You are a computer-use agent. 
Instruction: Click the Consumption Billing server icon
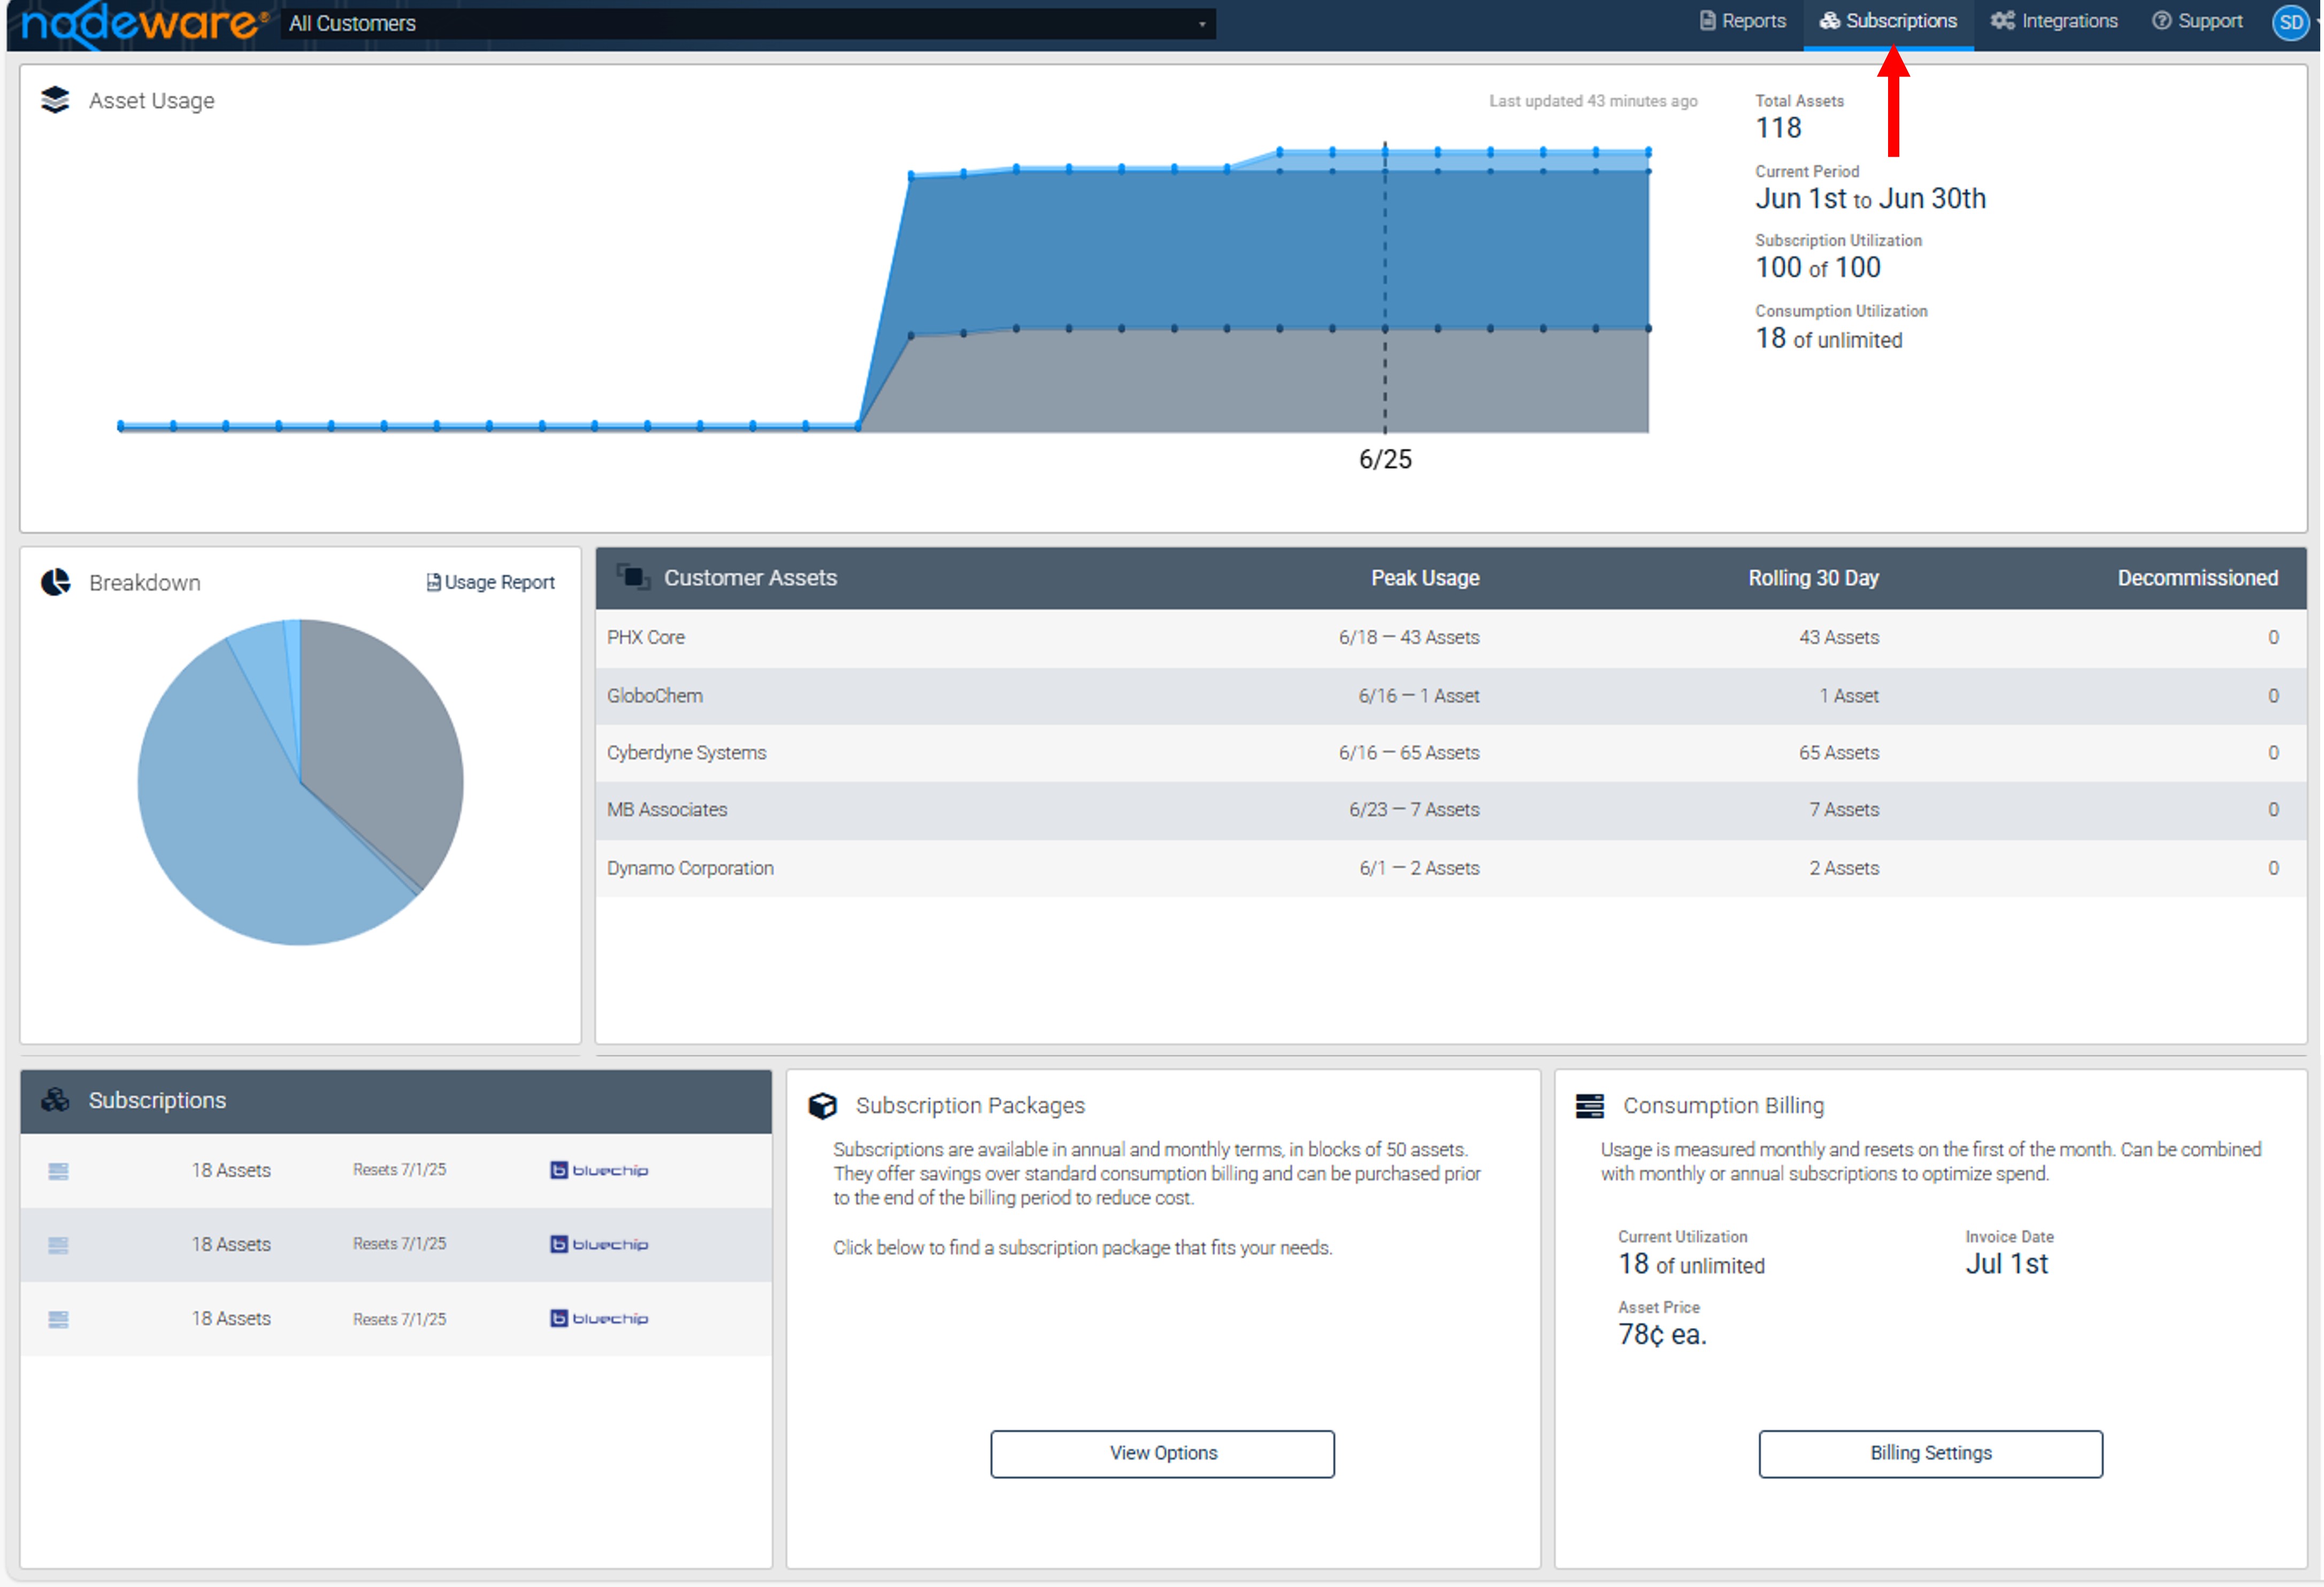pos(1590,1106)
